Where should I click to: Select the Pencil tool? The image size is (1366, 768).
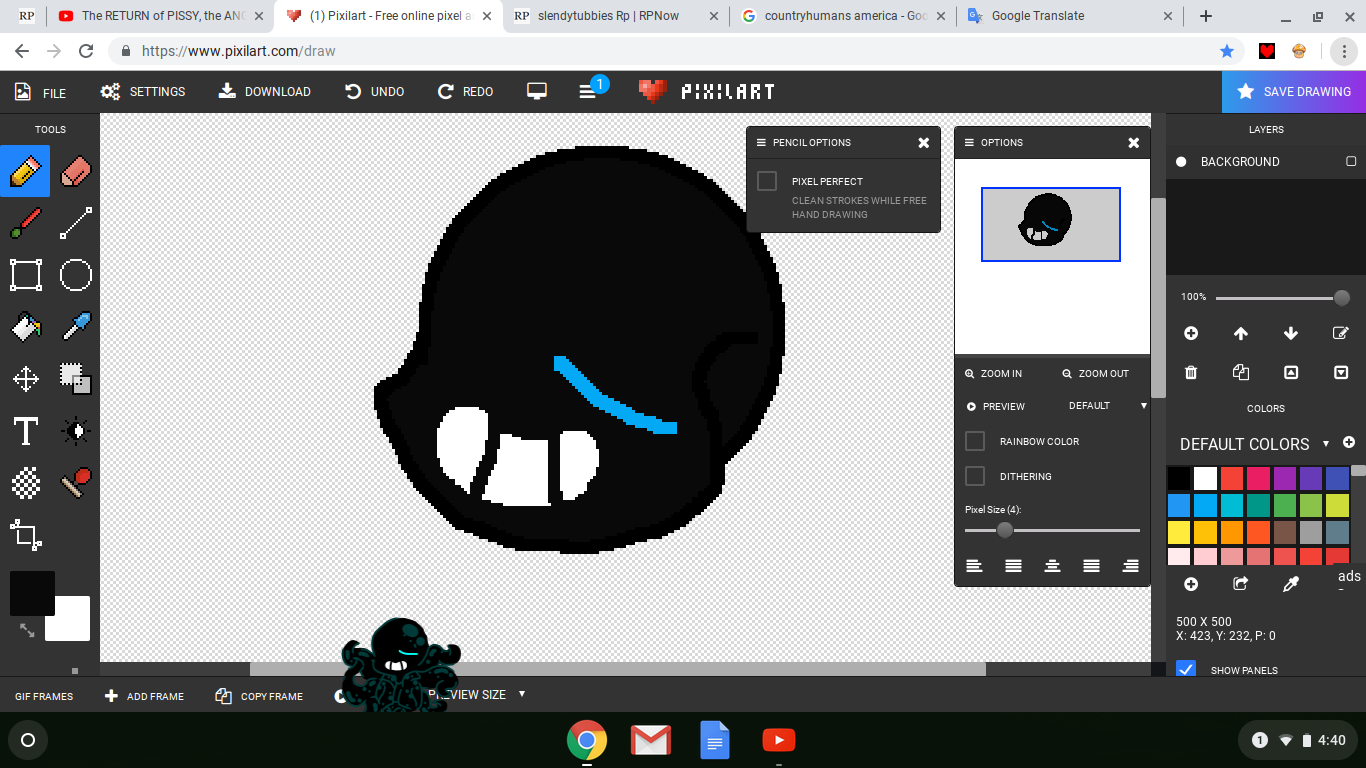(25, 171)
